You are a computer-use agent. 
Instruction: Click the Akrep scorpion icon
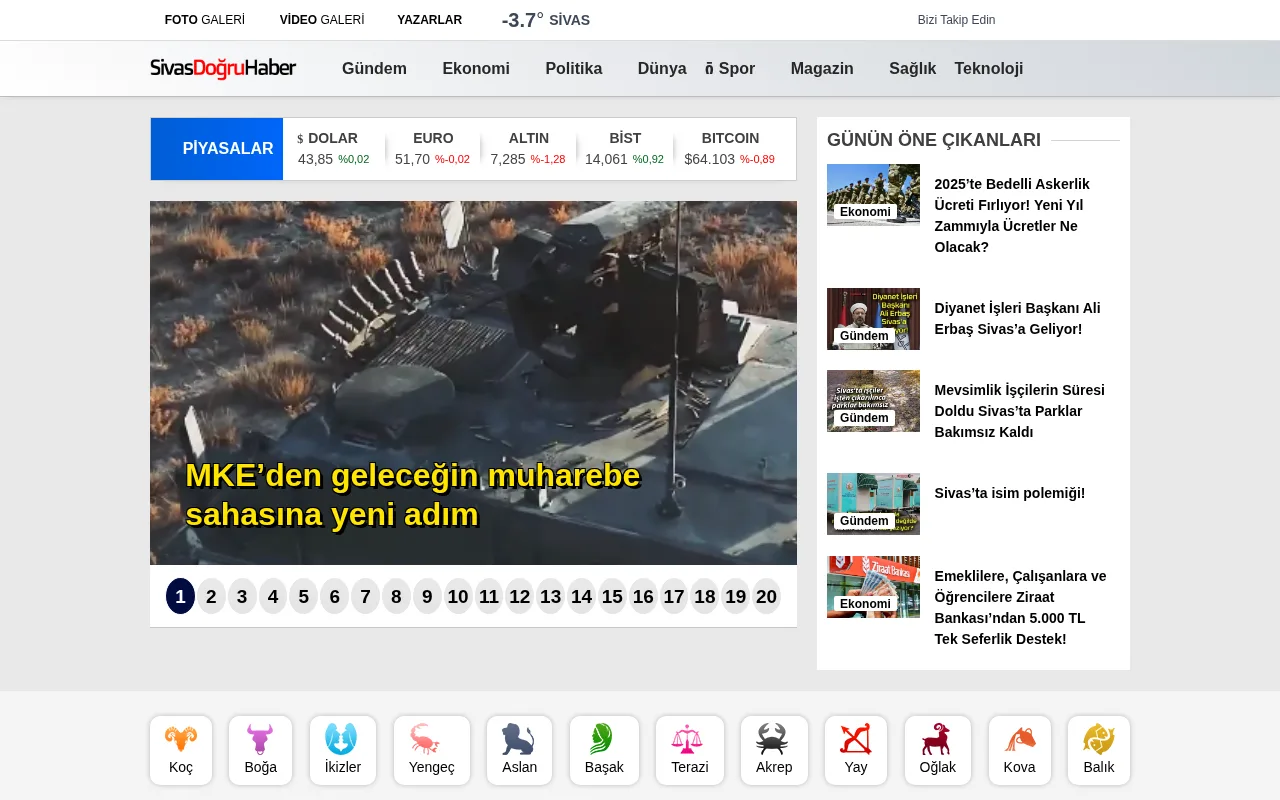(774, 742)
